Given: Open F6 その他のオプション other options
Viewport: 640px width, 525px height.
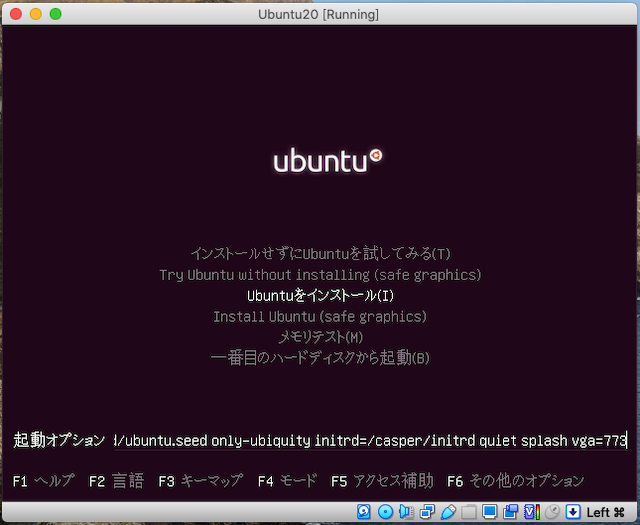Looking at the screenshot, I should [516, 481].
